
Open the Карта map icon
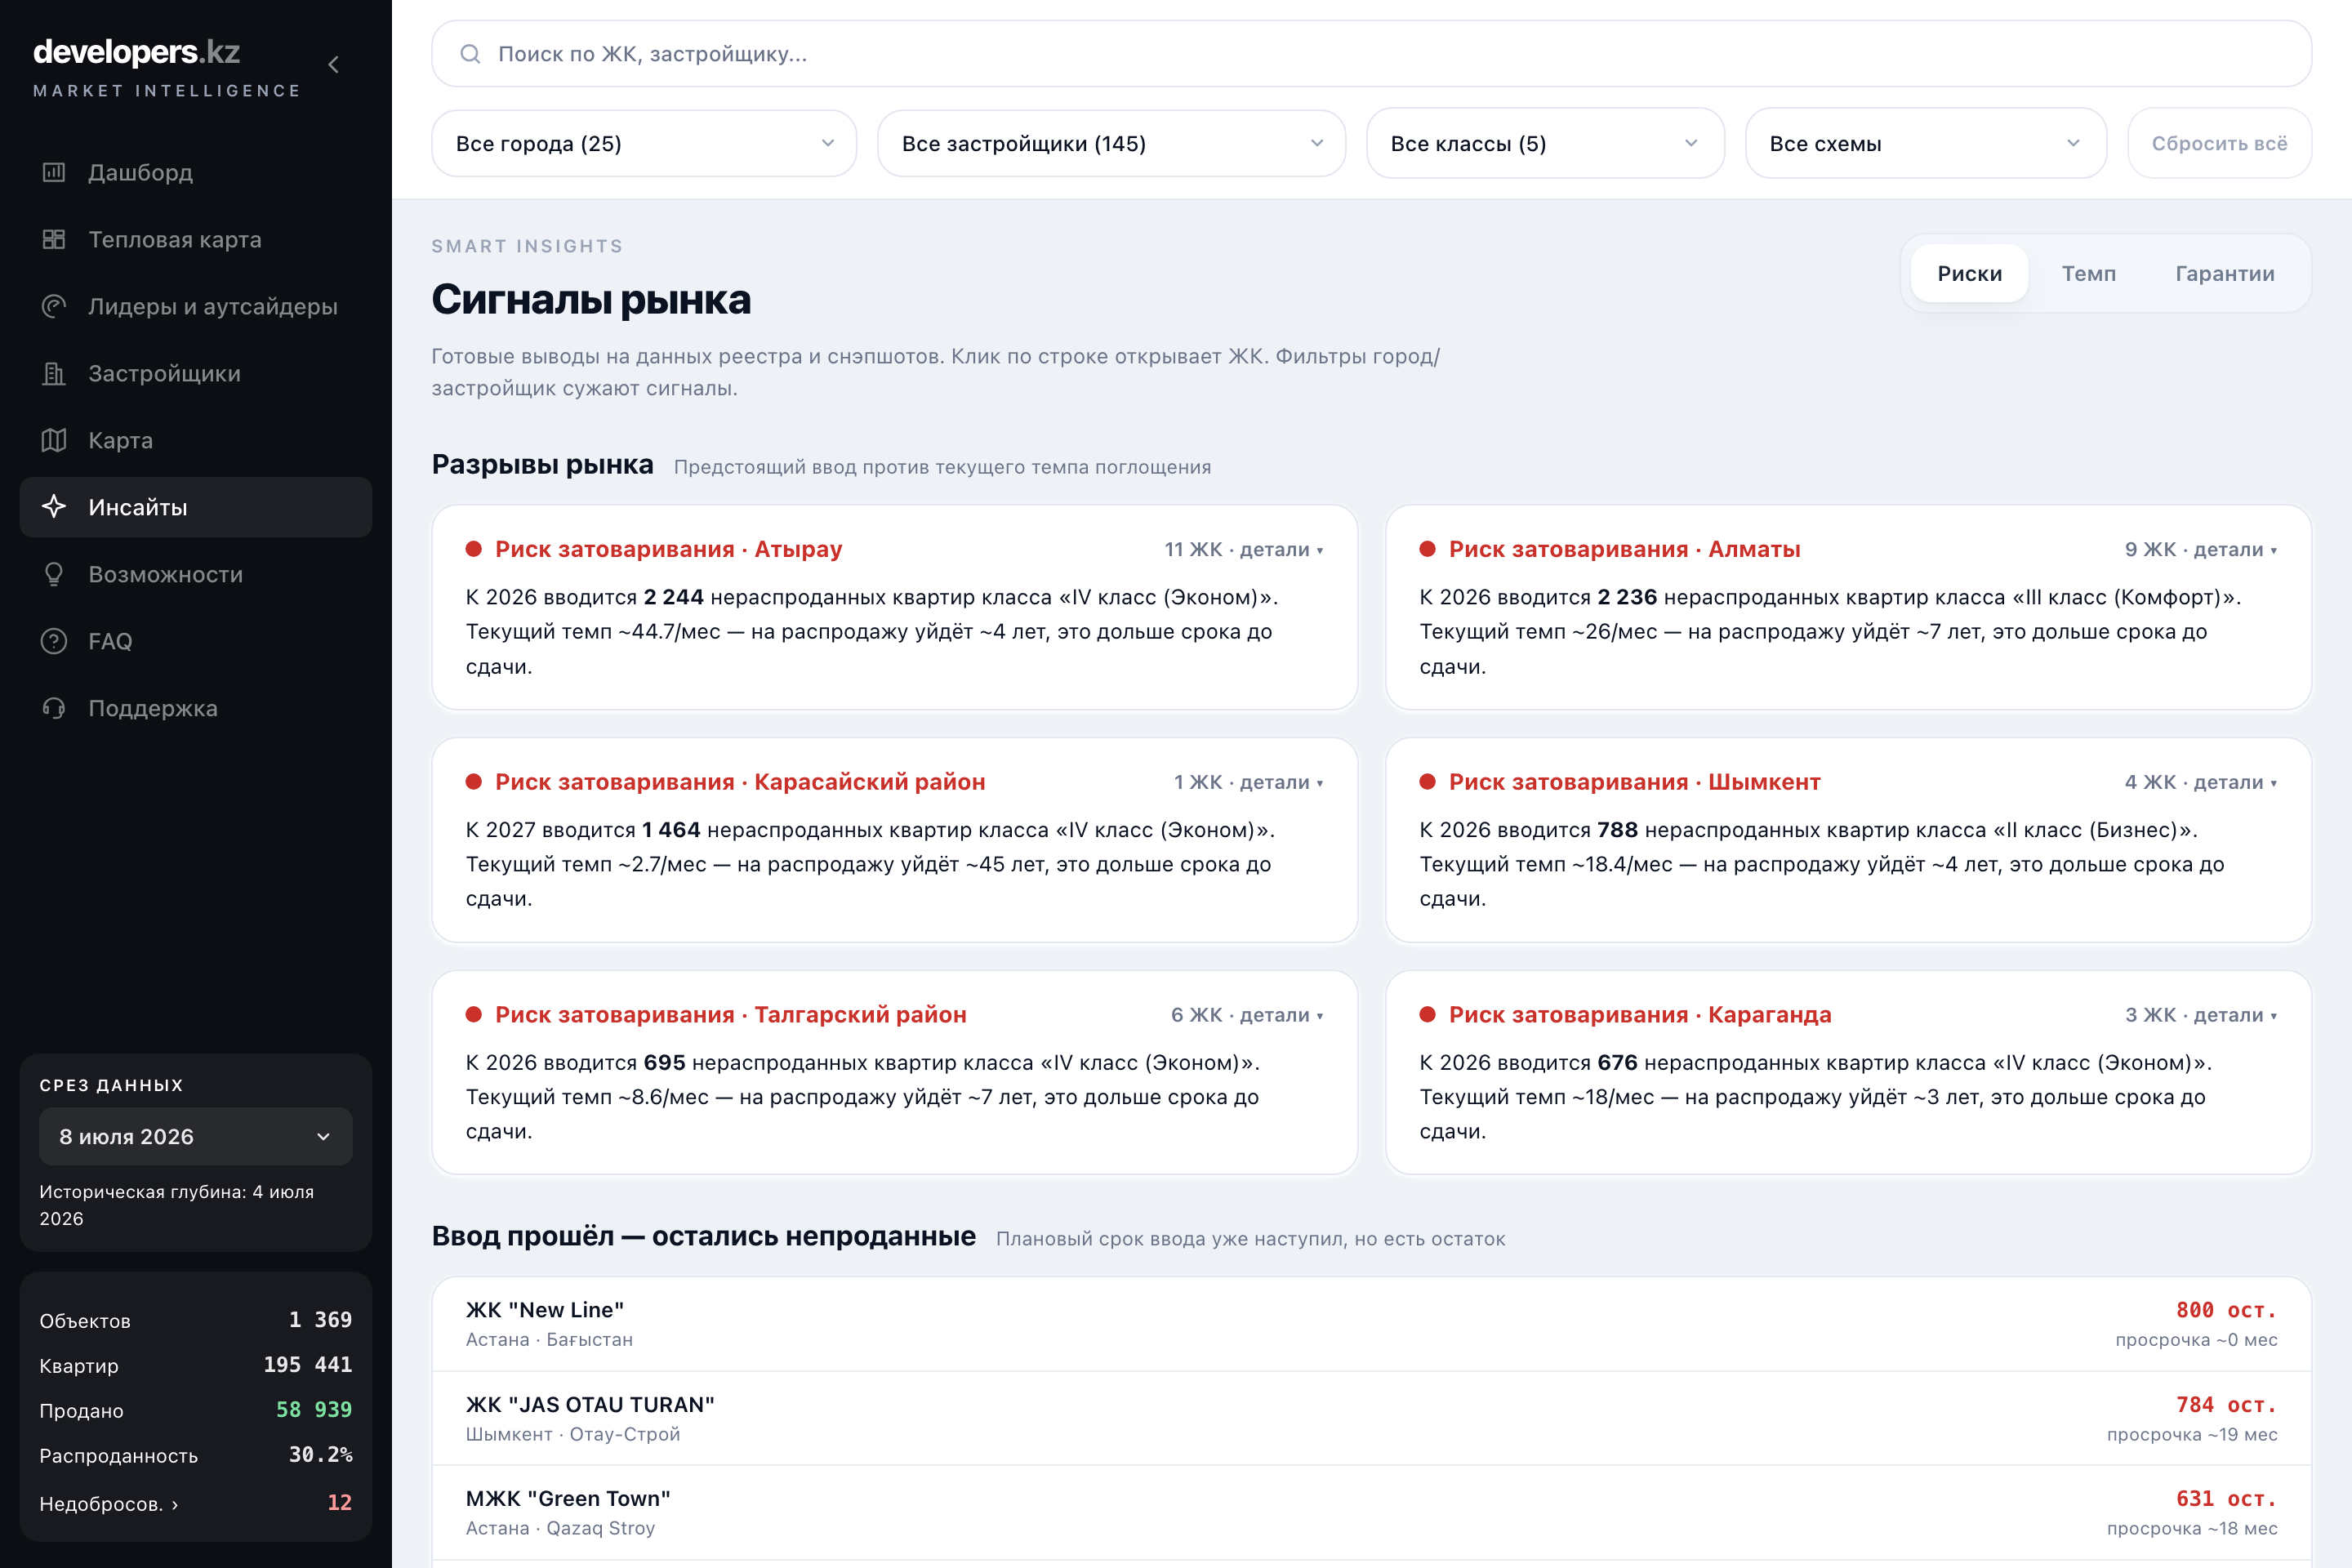(54, 440)
